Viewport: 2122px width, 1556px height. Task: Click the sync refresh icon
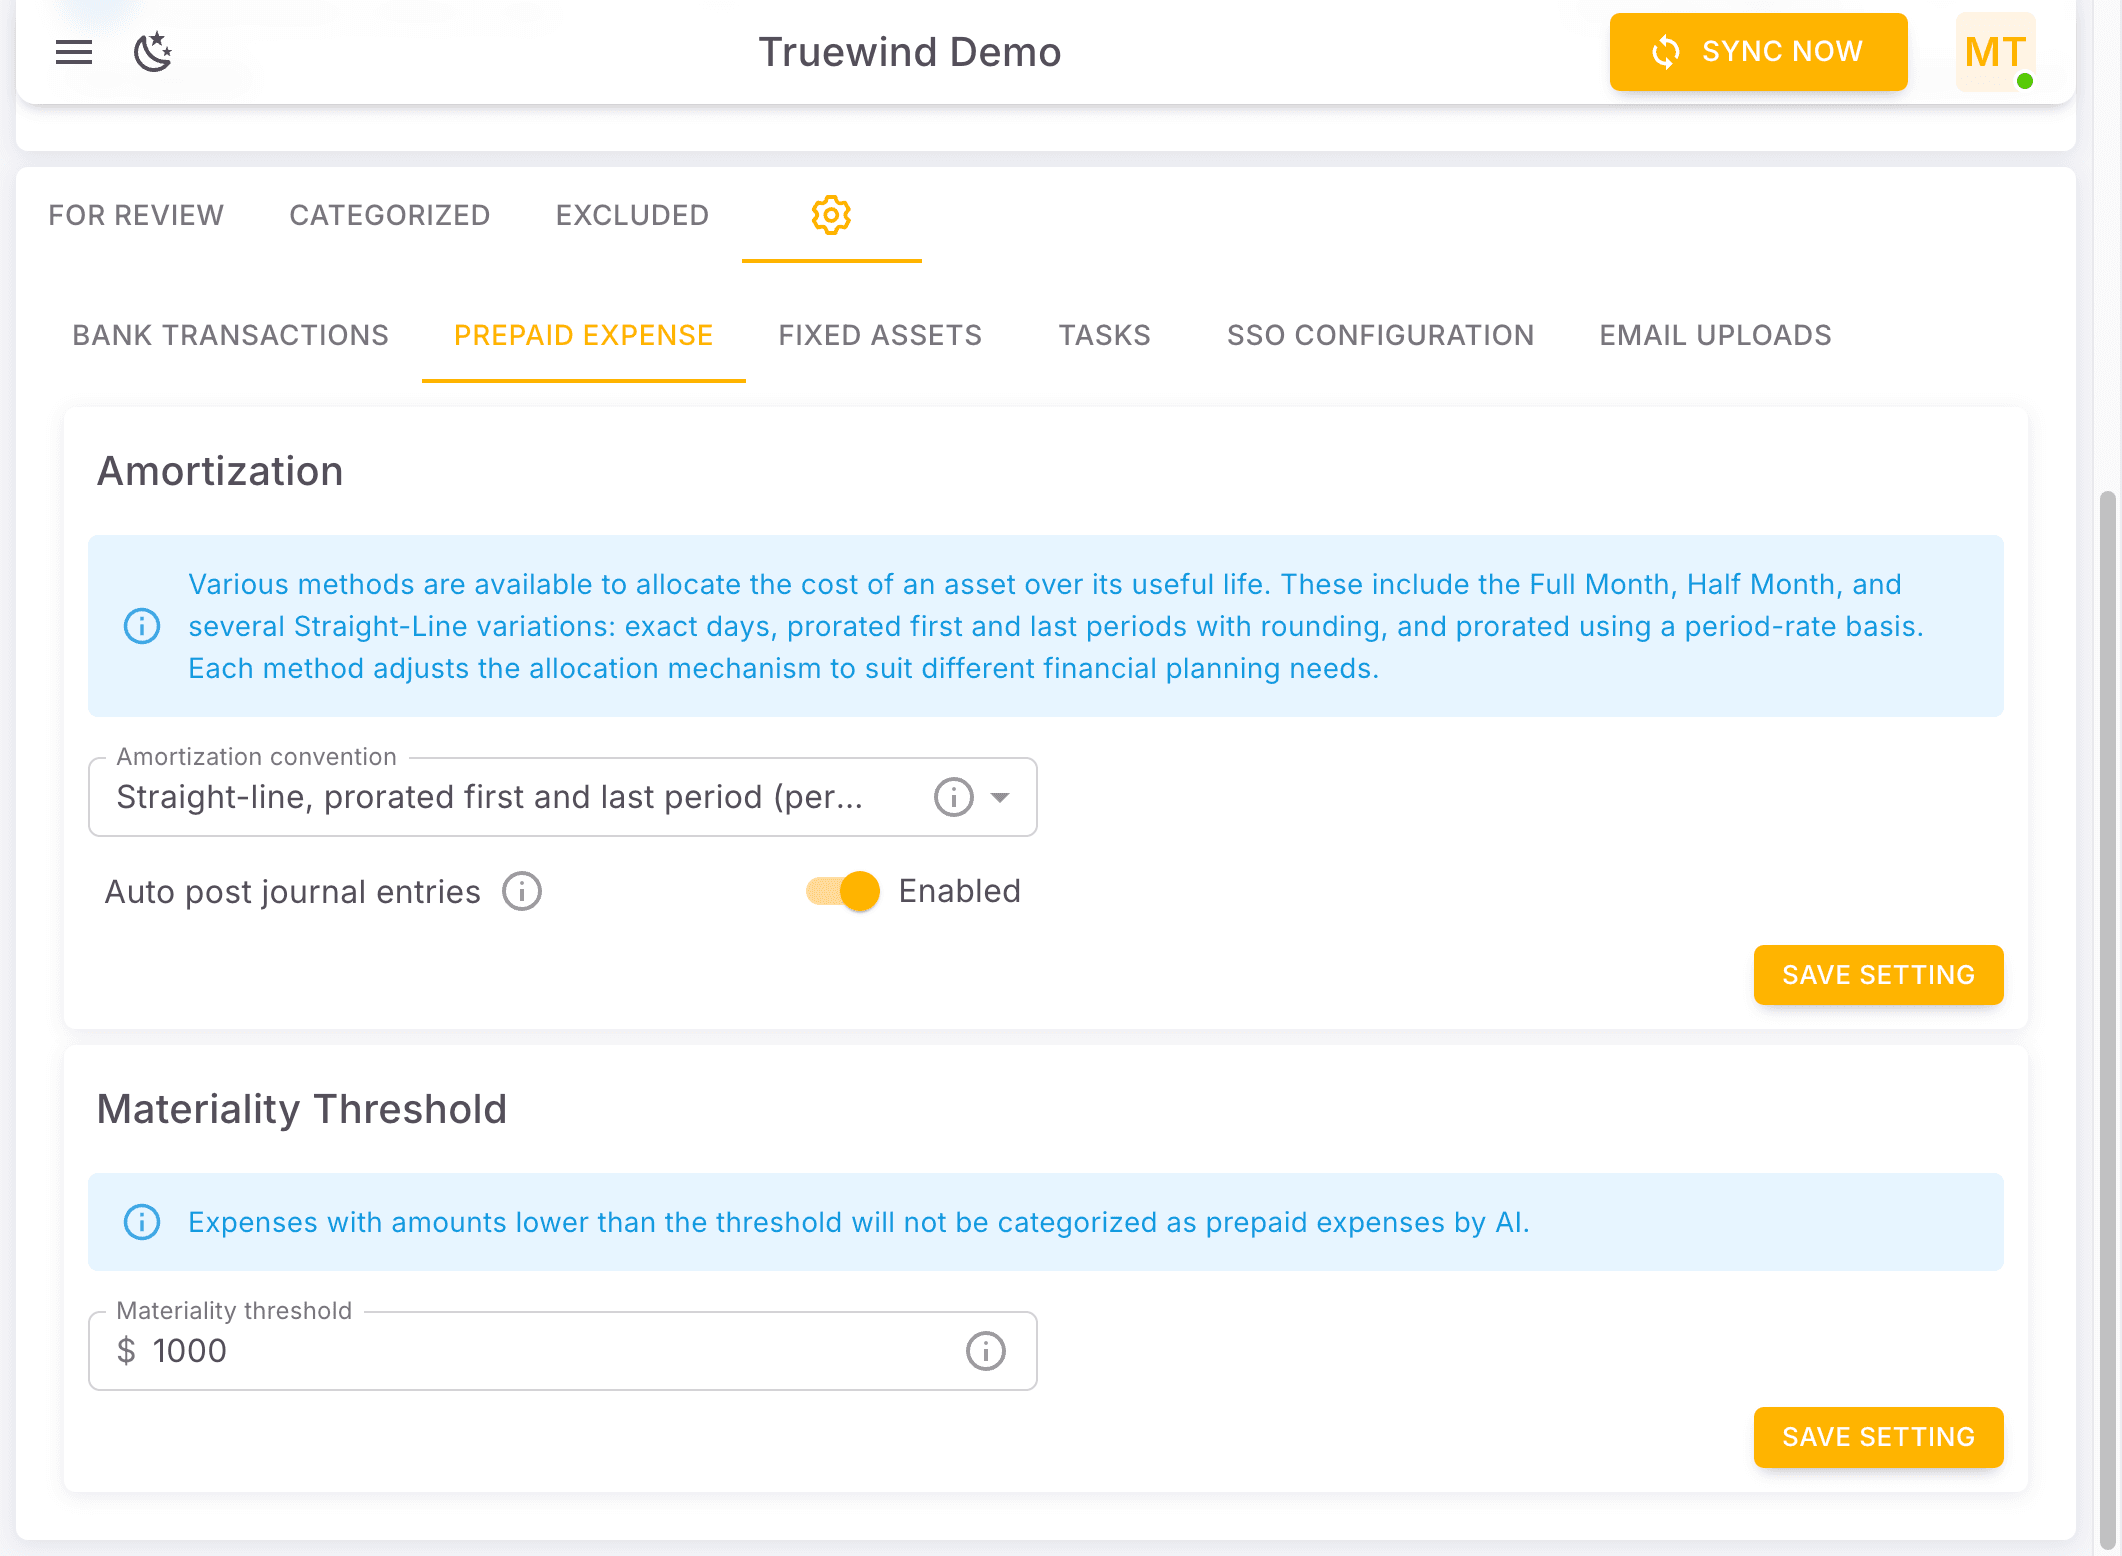pyautogui.click(x=1665, y=52)
